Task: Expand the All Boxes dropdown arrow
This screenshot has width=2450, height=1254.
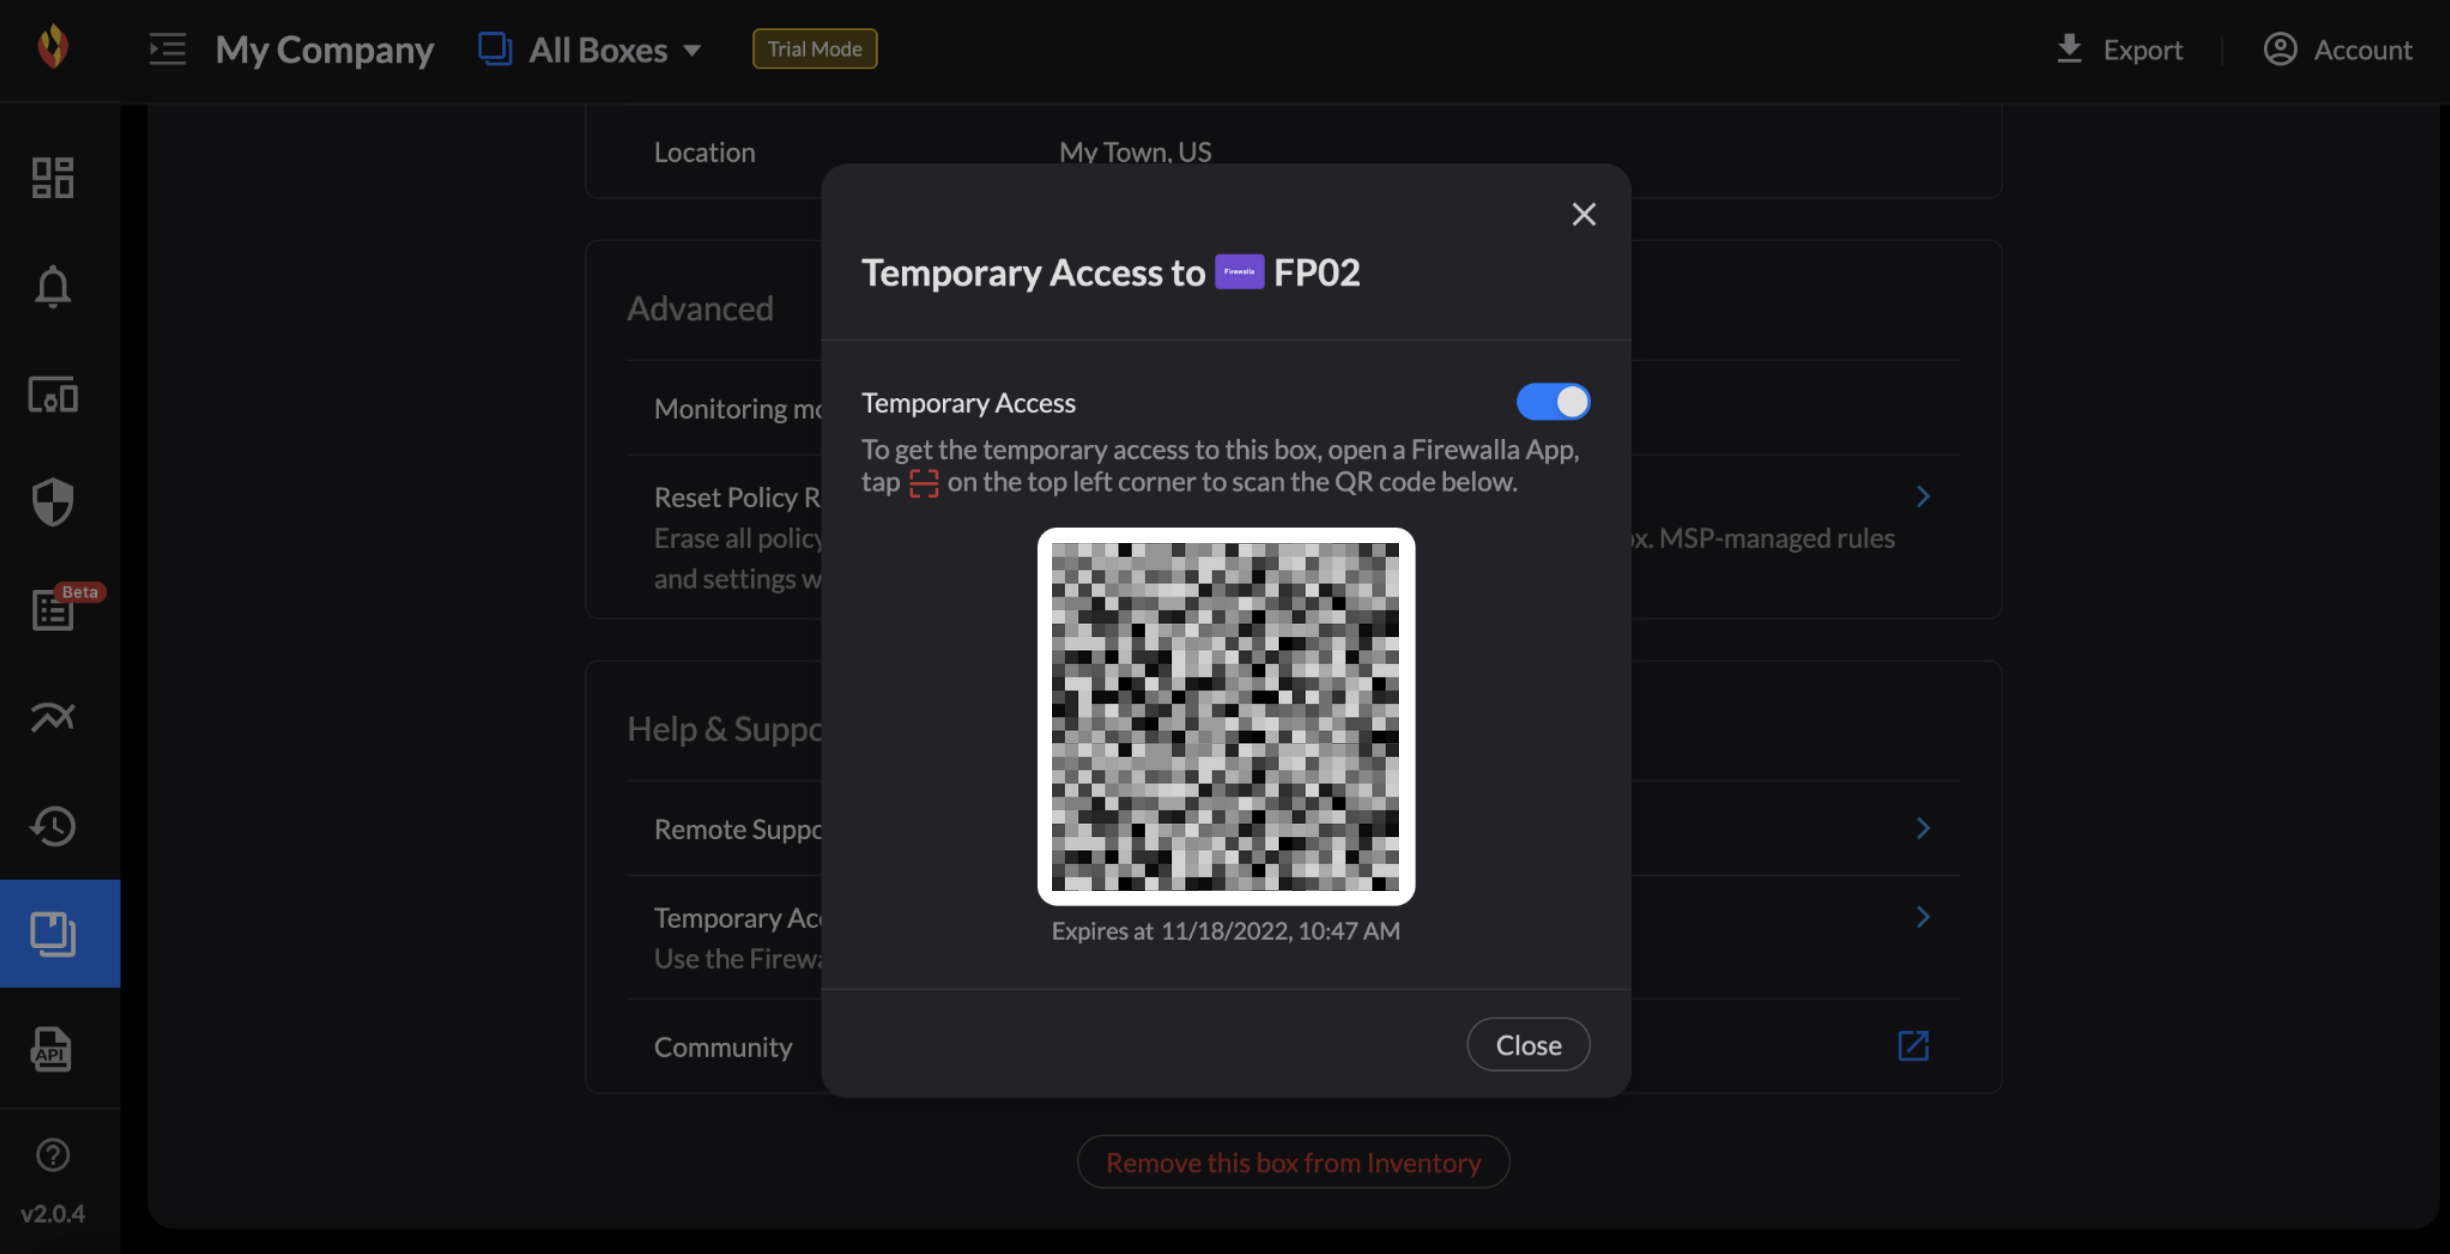Action: coord(692,50)
